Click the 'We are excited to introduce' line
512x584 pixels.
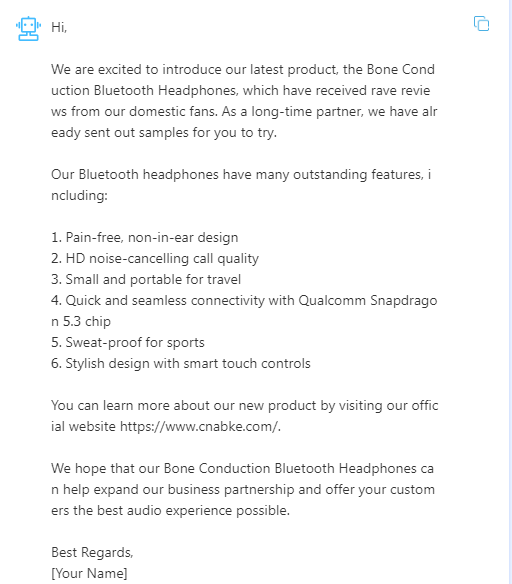[x=243, y=70]
